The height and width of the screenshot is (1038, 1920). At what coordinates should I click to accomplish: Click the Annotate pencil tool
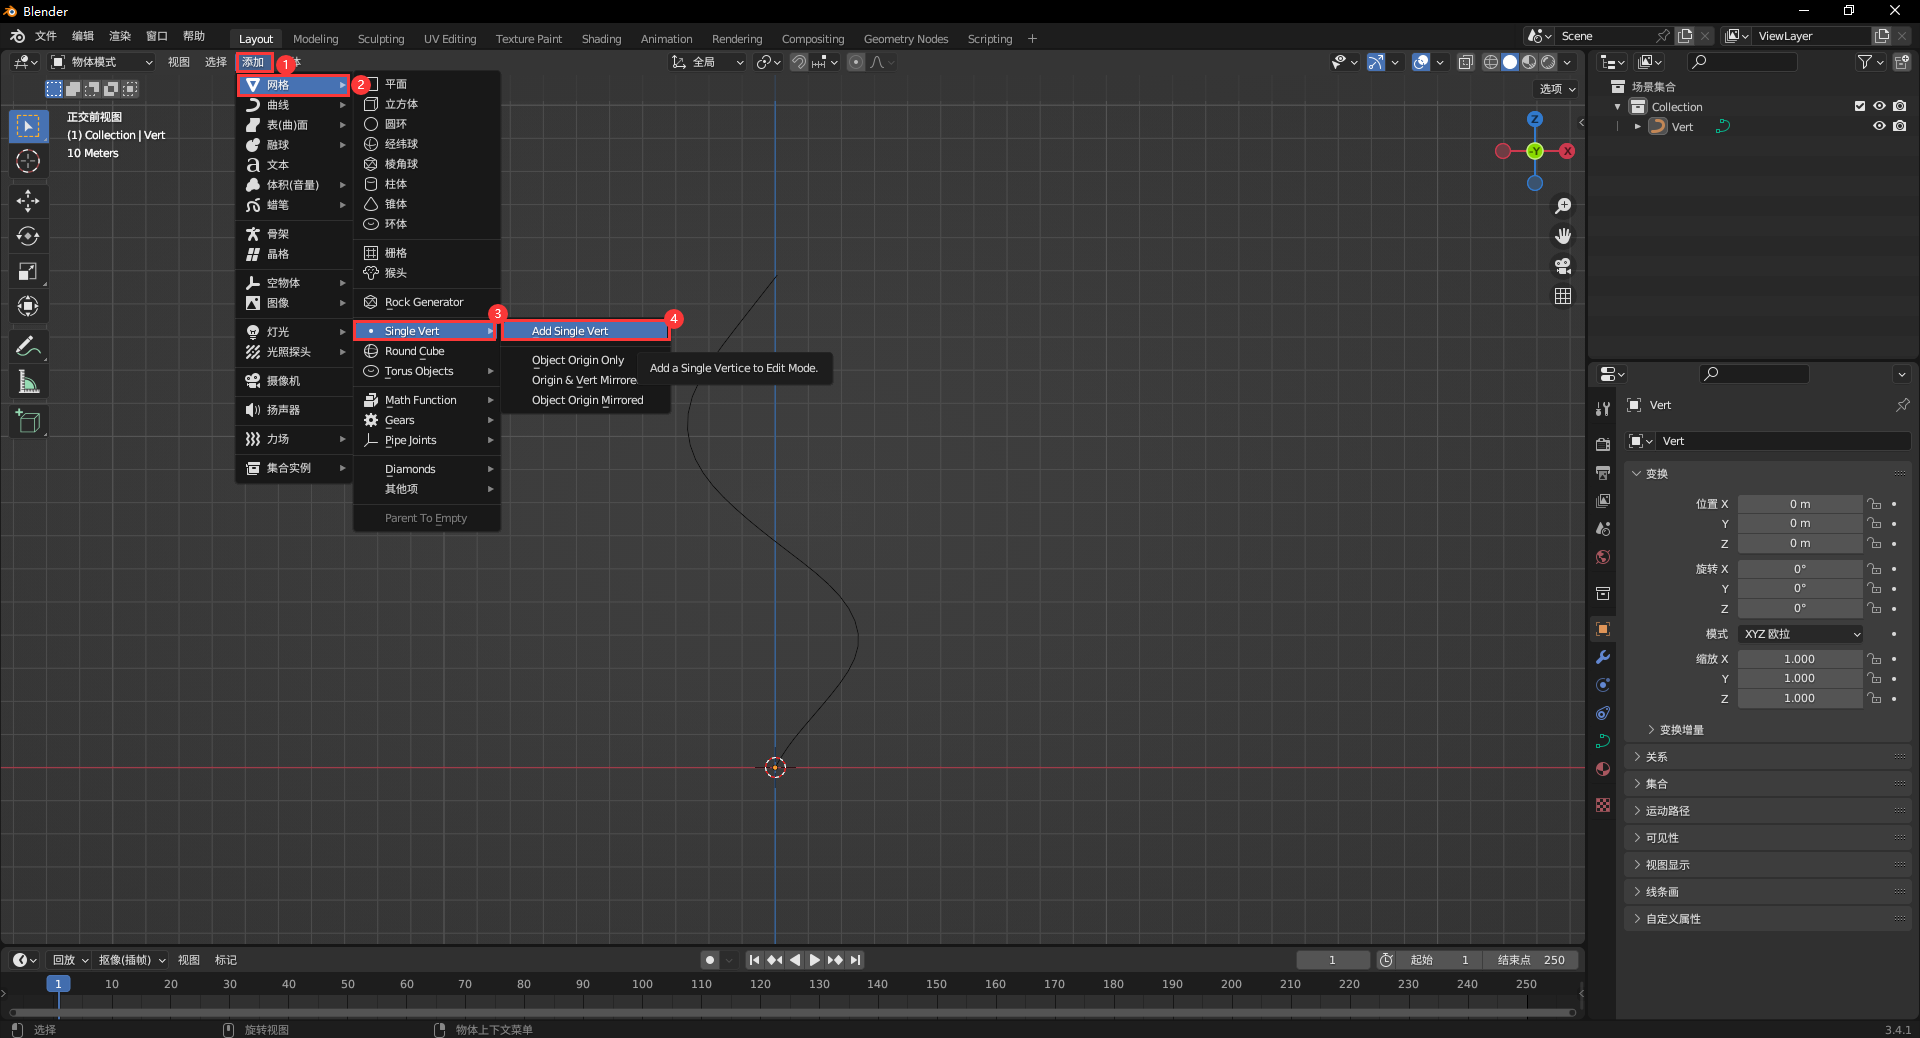pyautogui.click(x=28, y=347)
